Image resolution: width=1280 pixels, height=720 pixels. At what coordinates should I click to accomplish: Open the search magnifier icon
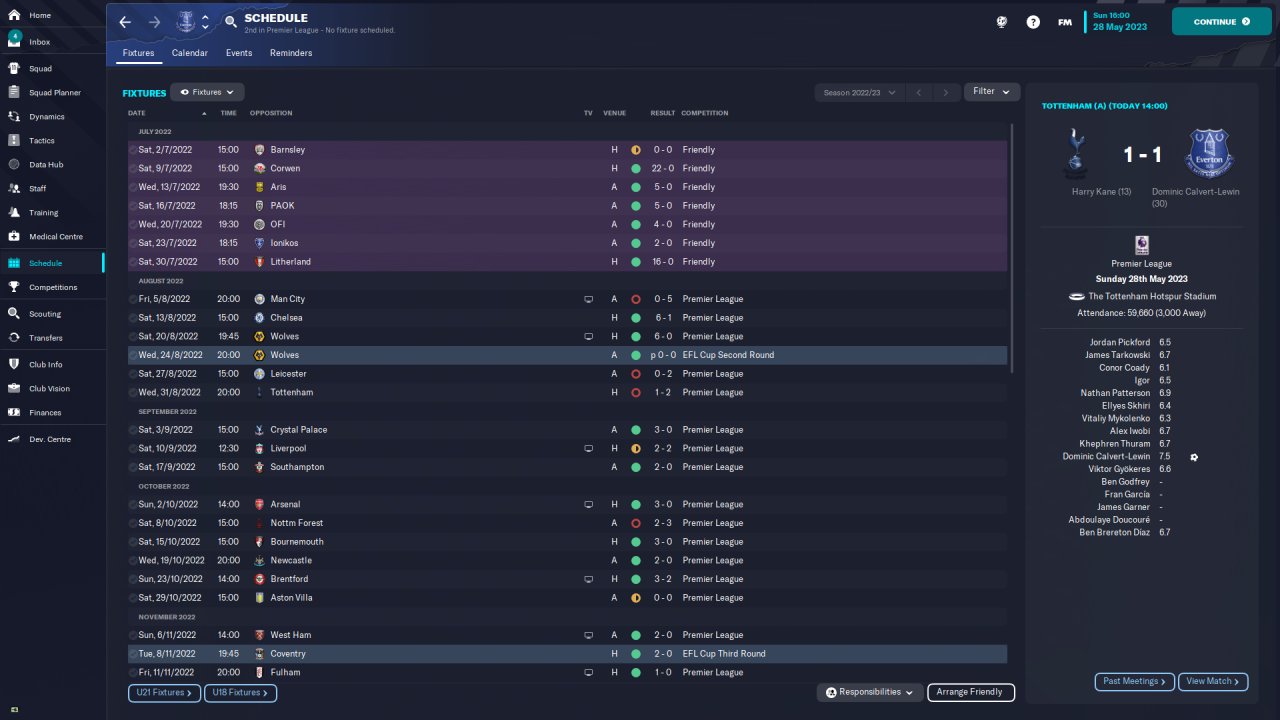pos(231,21)
